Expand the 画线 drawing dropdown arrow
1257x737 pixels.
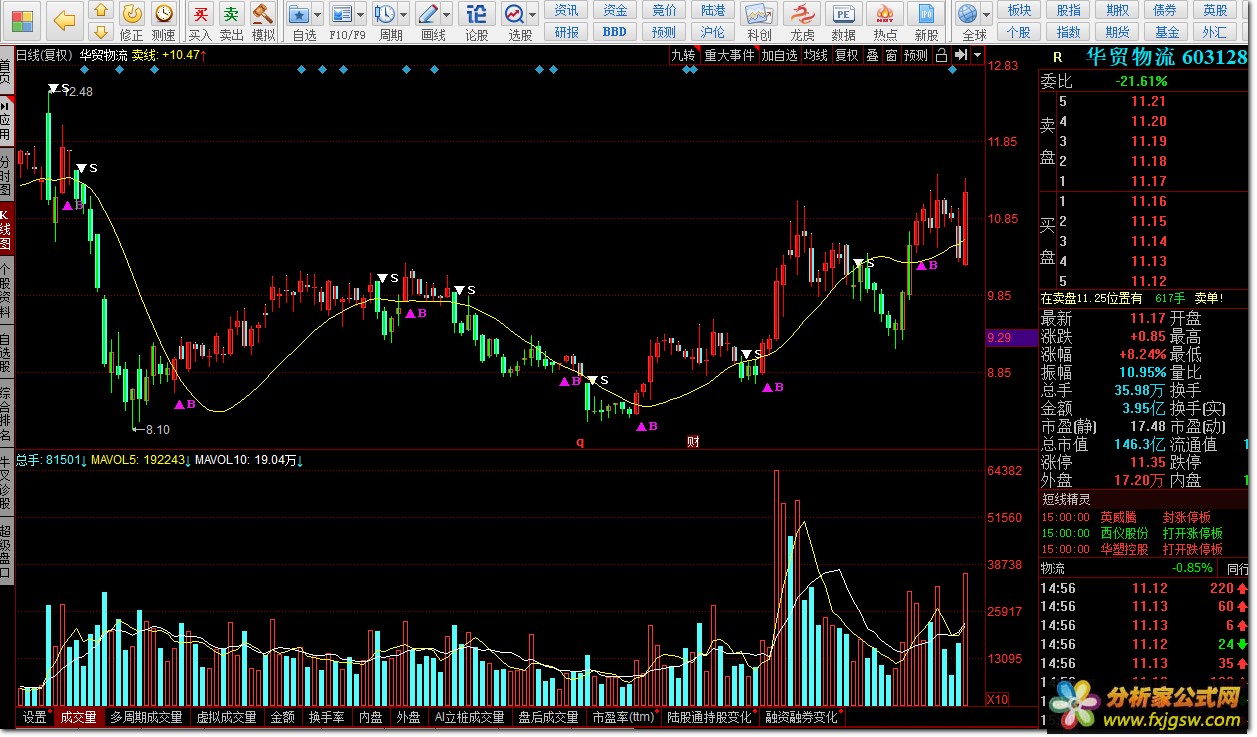click(447, 16)
